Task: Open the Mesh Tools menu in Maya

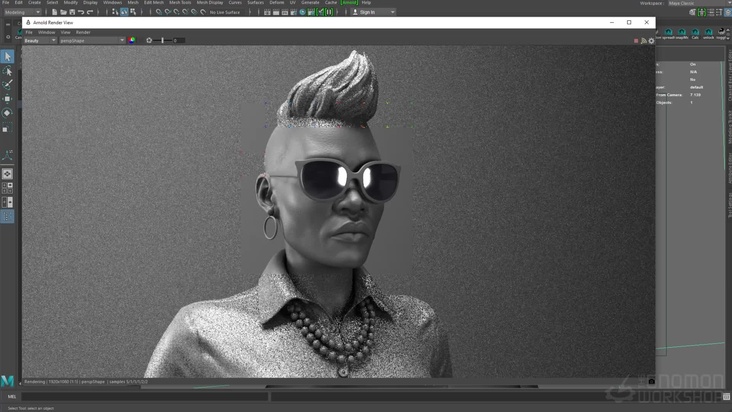Action: [180, 3]
